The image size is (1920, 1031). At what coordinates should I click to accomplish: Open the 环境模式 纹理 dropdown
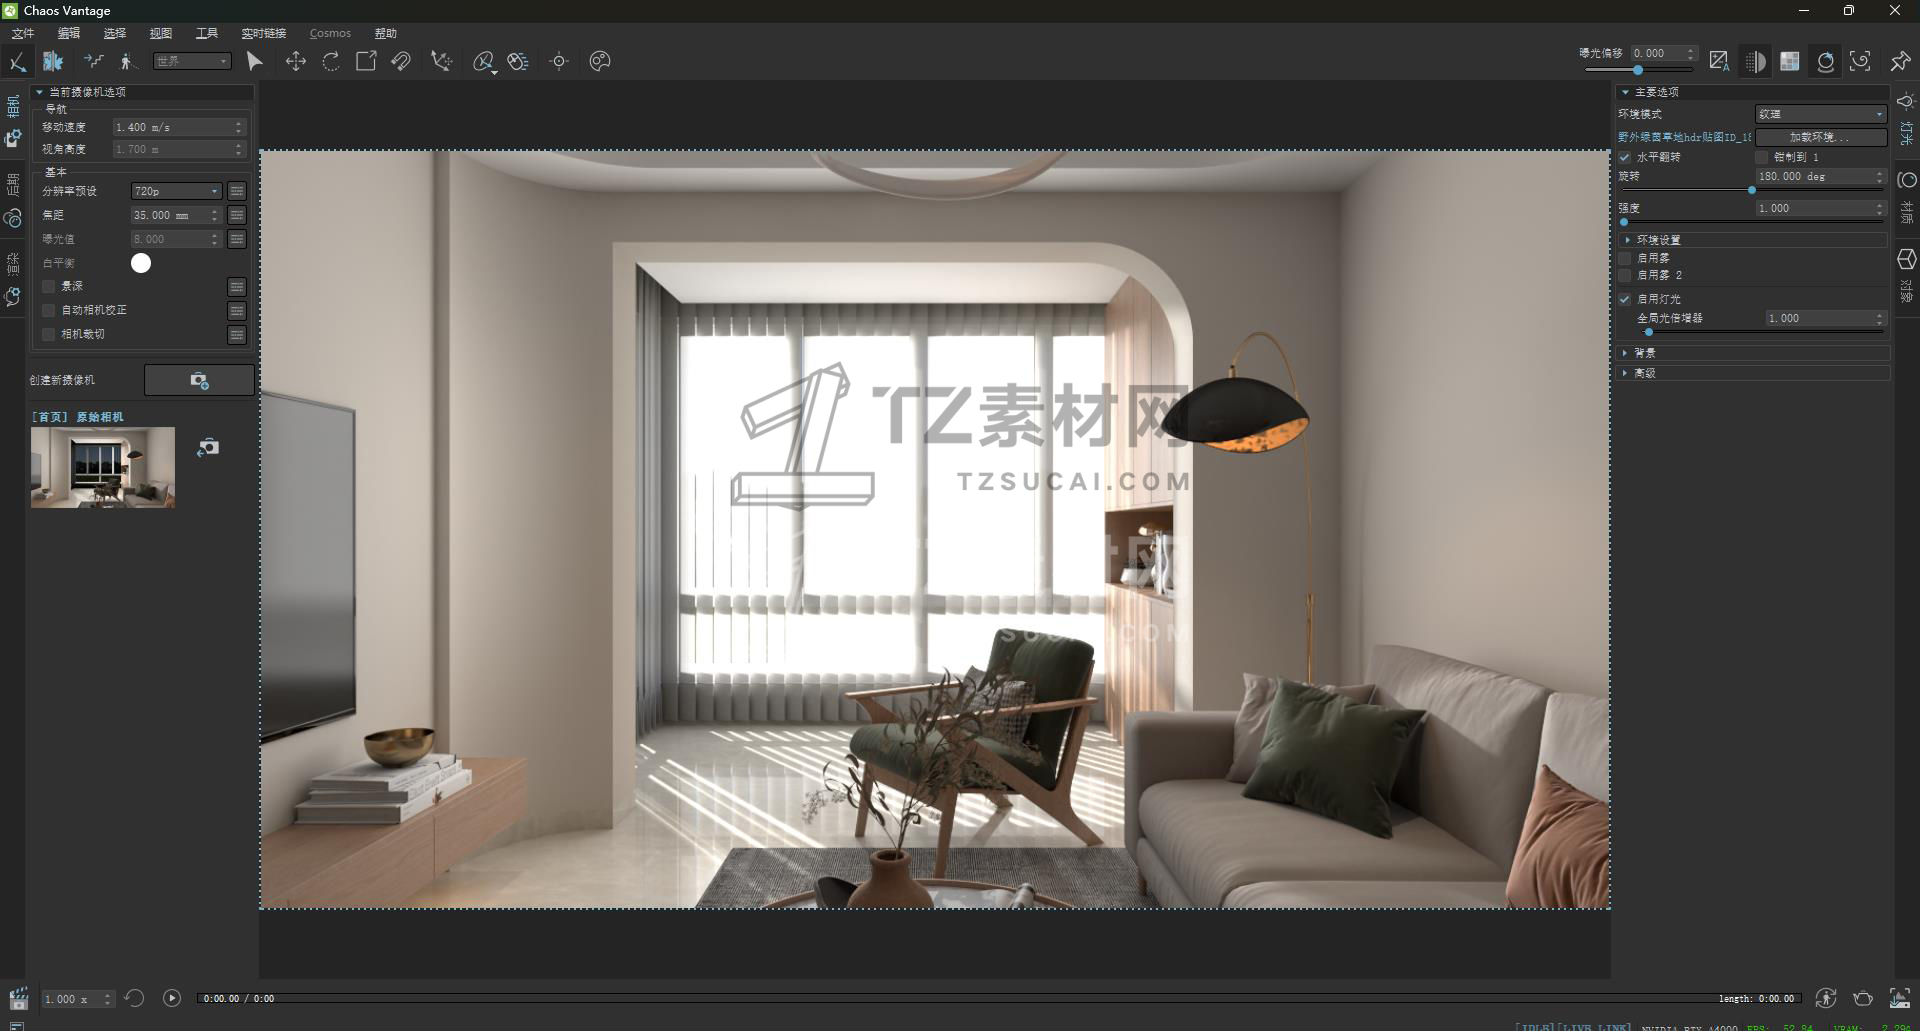[x=1820, y=114]
